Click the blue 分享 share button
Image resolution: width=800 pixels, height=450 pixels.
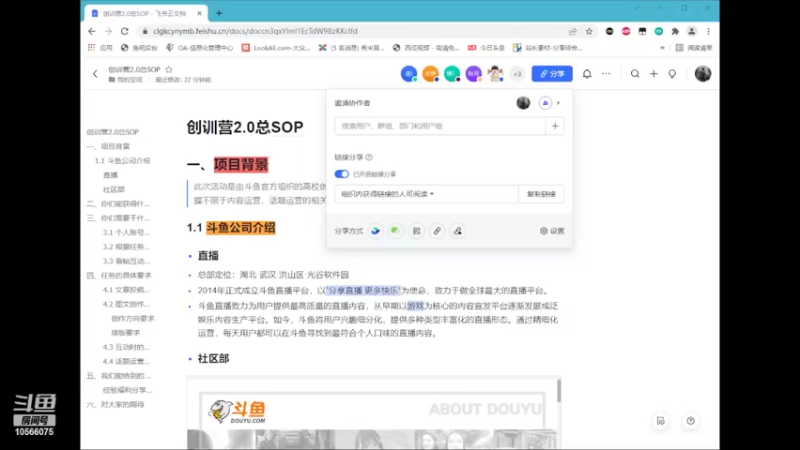[x=552, y=74]
